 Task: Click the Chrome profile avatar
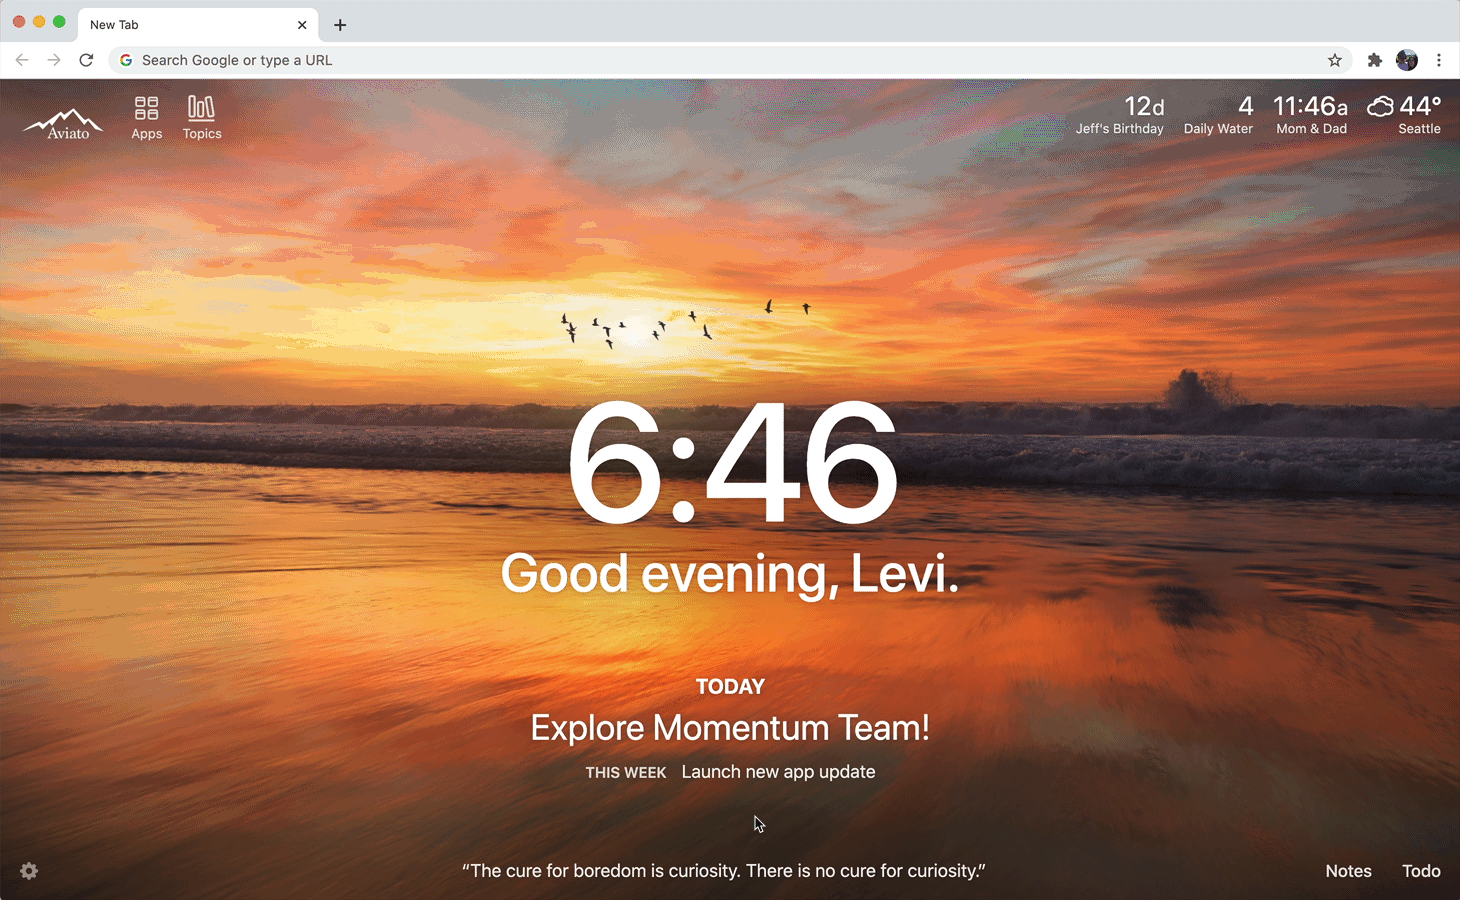[x=1406, y=60]
